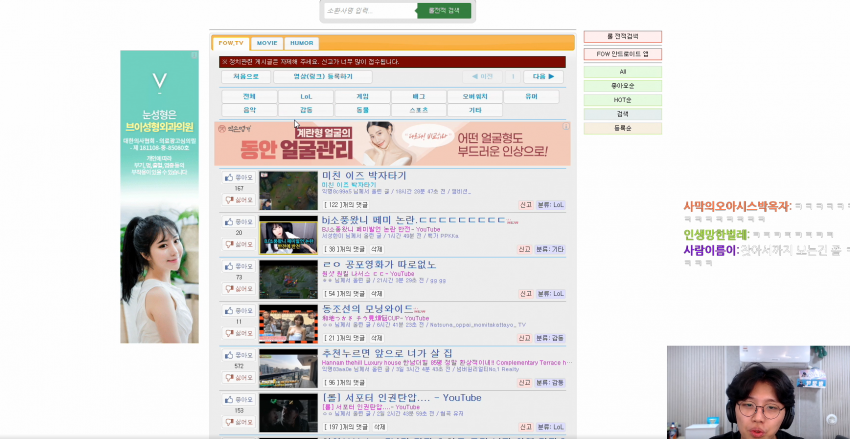This screenshot has width=850, height=439.
Task: Focus the 소환사명 입력 search field
Action: [370, 10]
